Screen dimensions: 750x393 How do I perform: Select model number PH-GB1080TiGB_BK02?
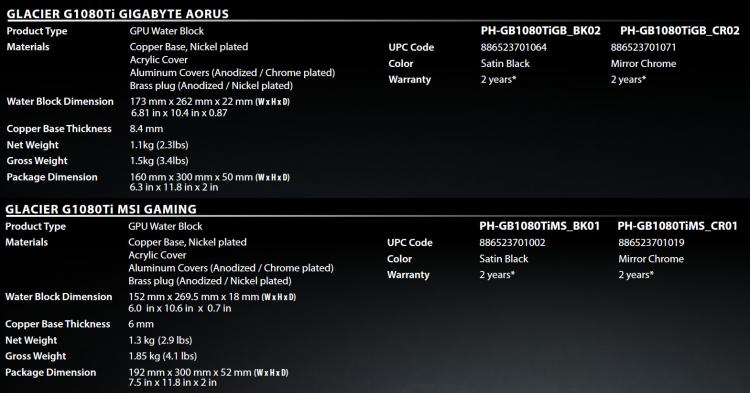tap(540, 31)
